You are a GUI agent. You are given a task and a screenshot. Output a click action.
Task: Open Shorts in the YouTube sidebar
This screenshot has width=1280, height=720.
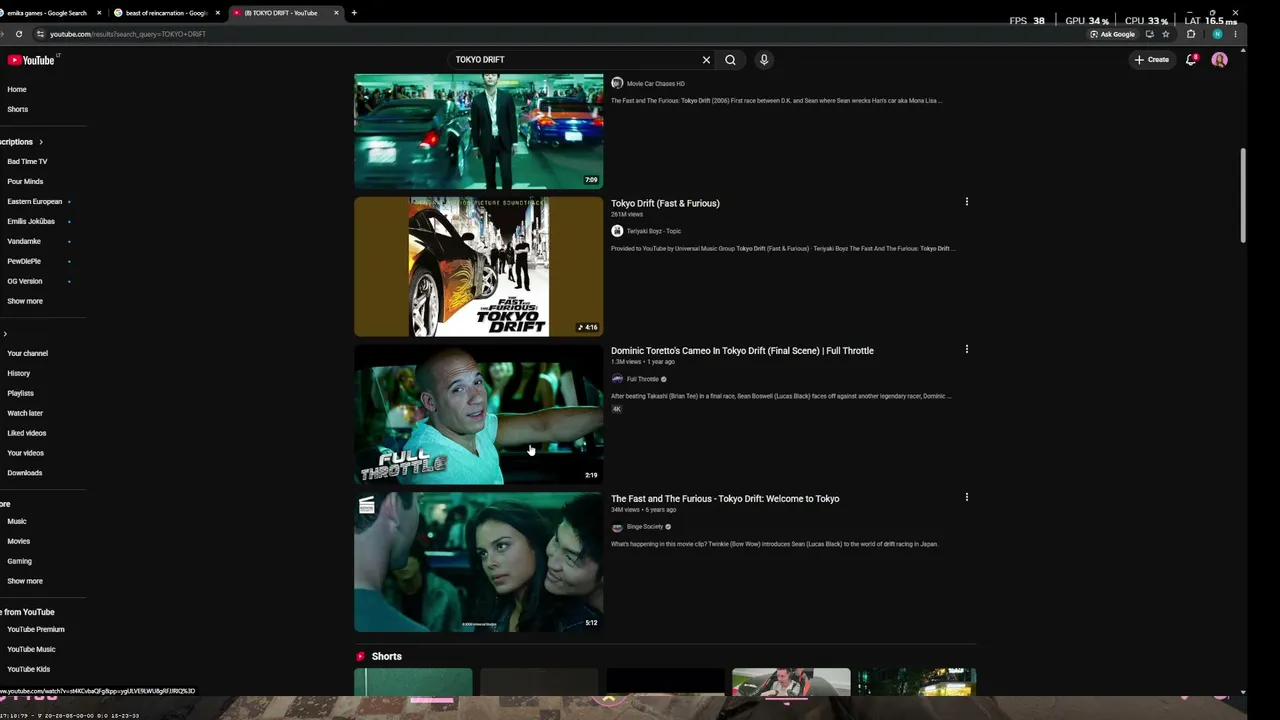tap(18, 109)
